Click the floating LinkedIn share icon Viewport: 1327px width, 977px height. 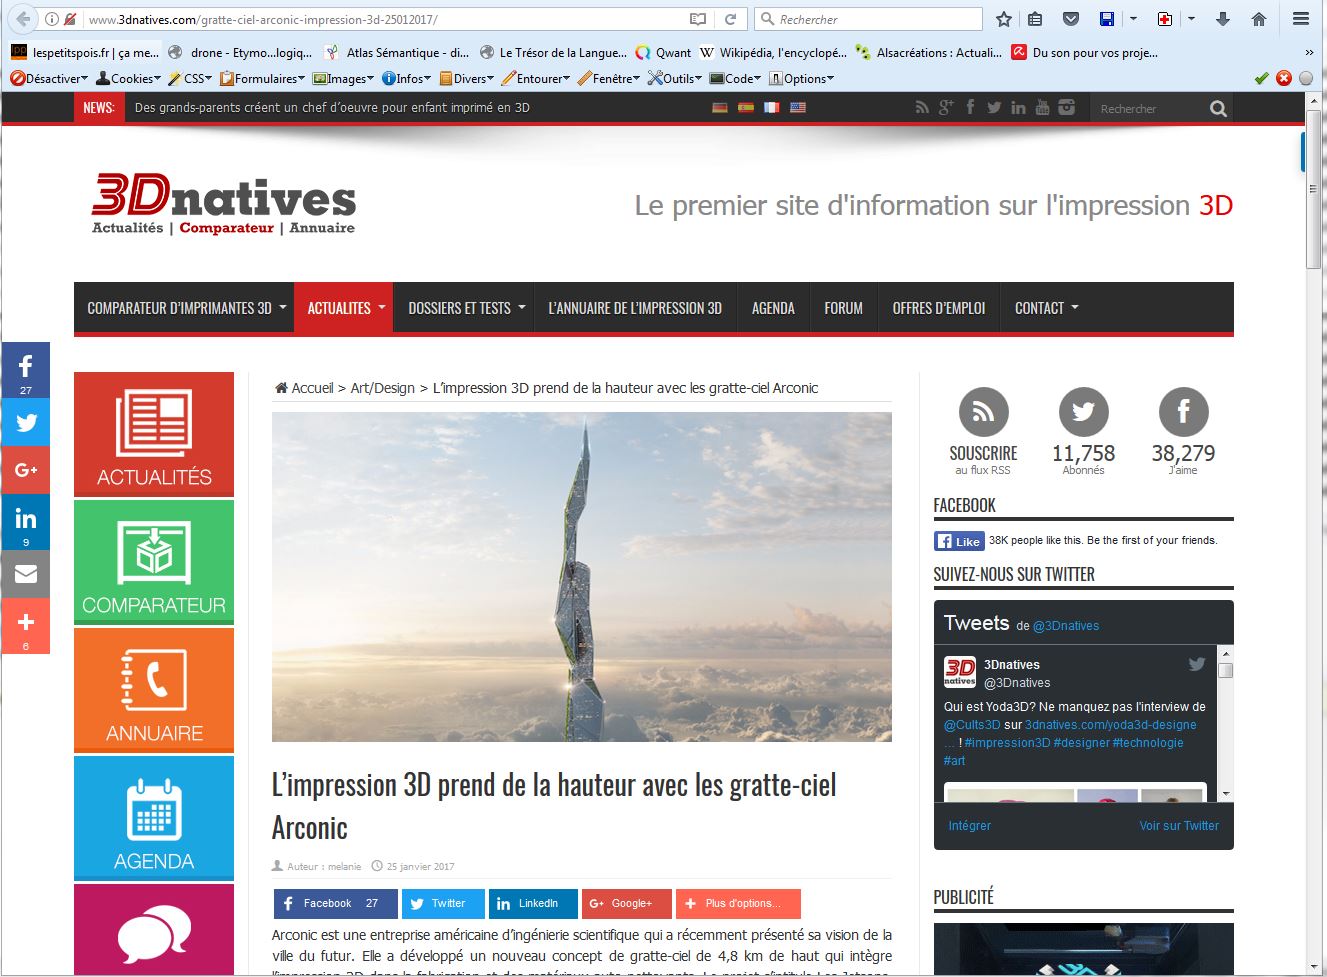click(x=26, y=520)
